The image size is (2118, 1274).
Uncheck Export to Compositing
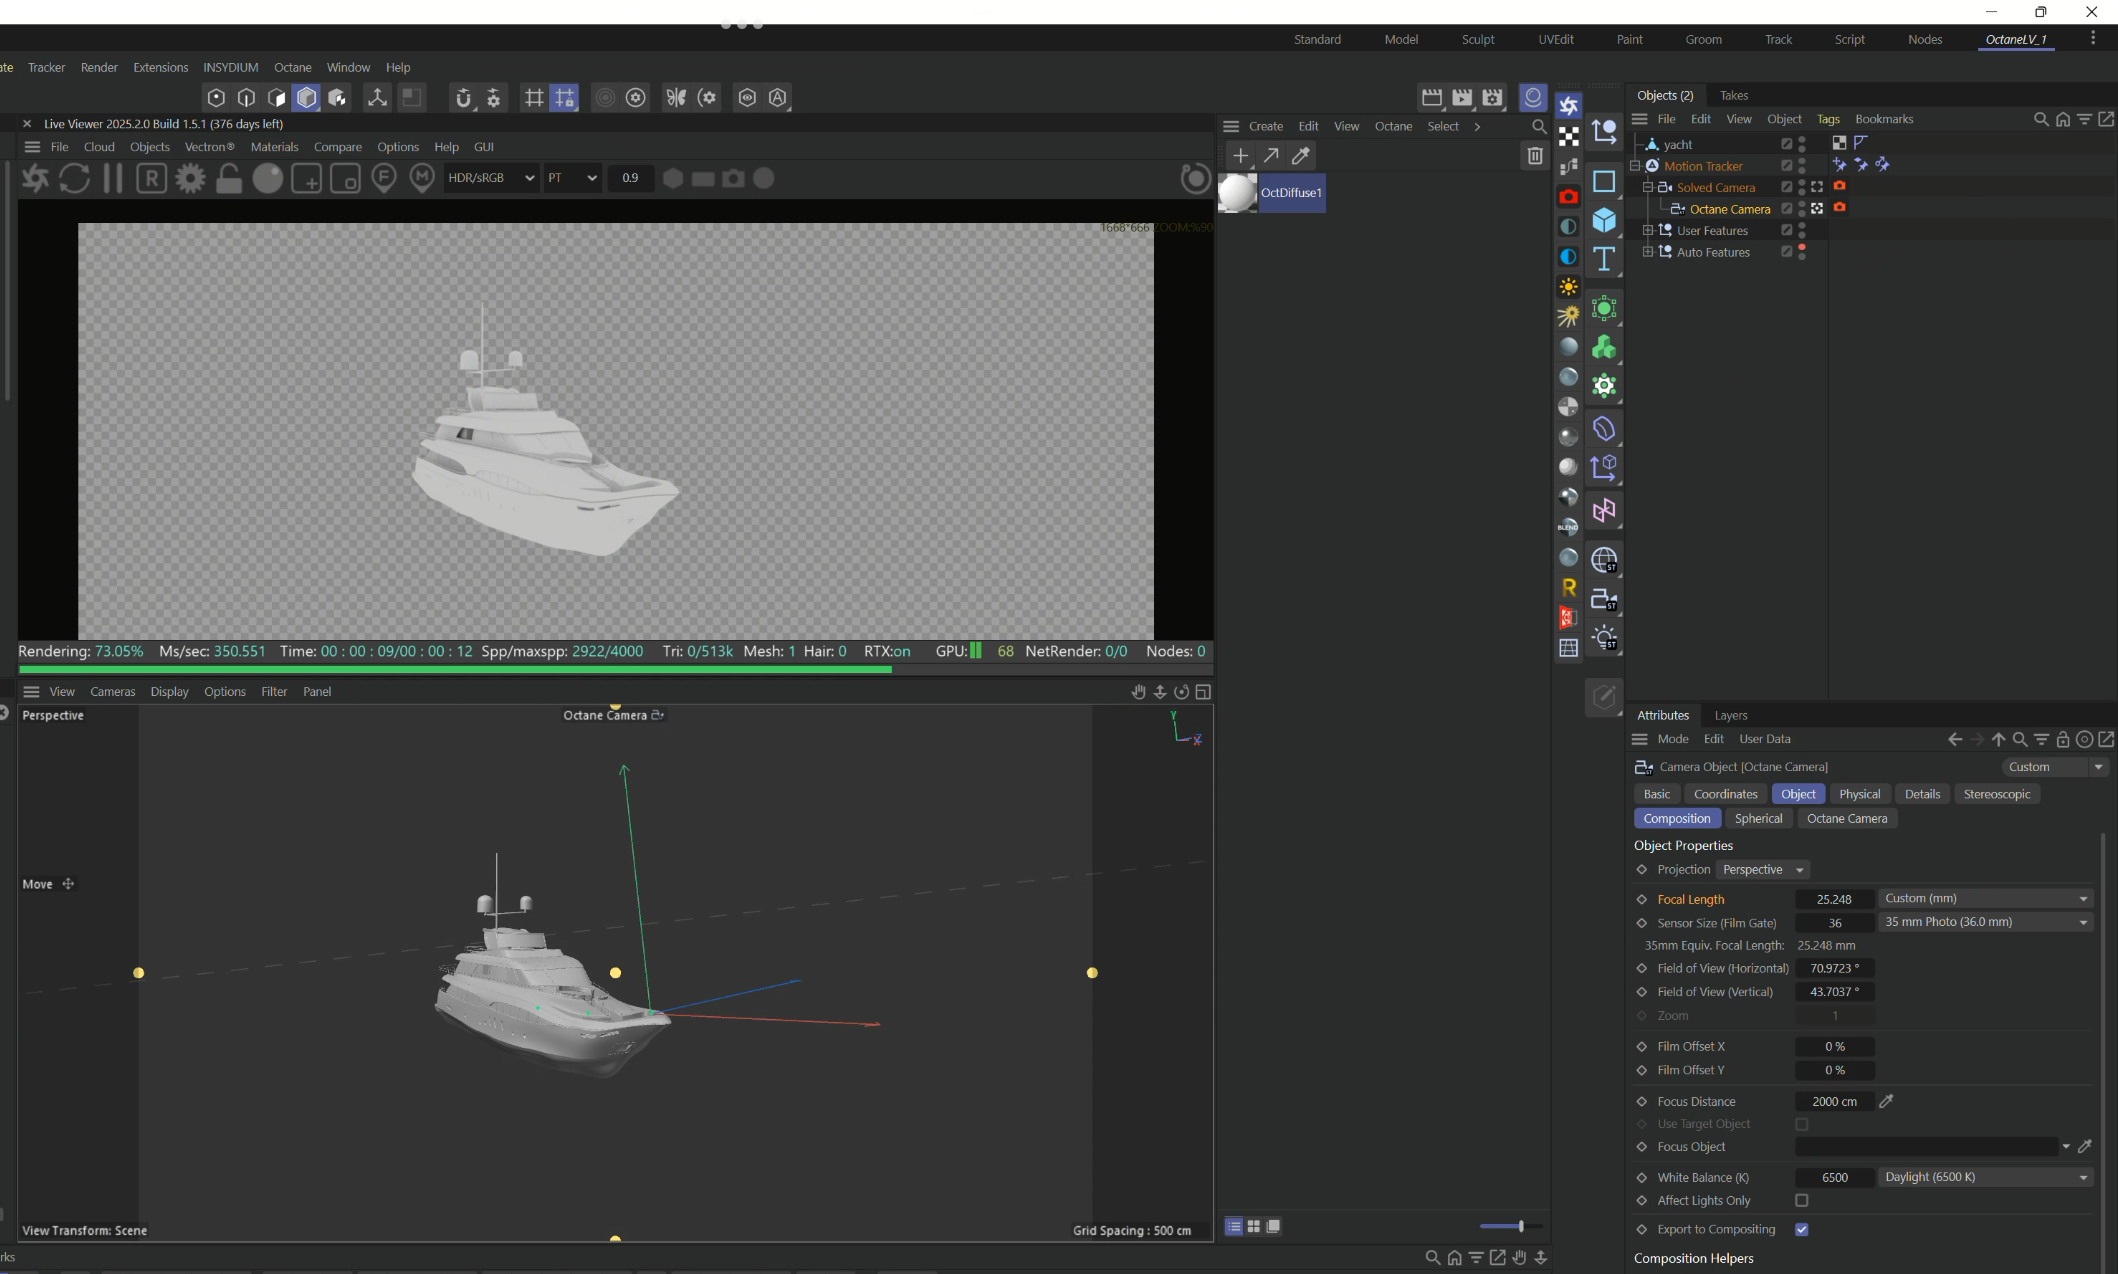(x=1801, y=1229)
